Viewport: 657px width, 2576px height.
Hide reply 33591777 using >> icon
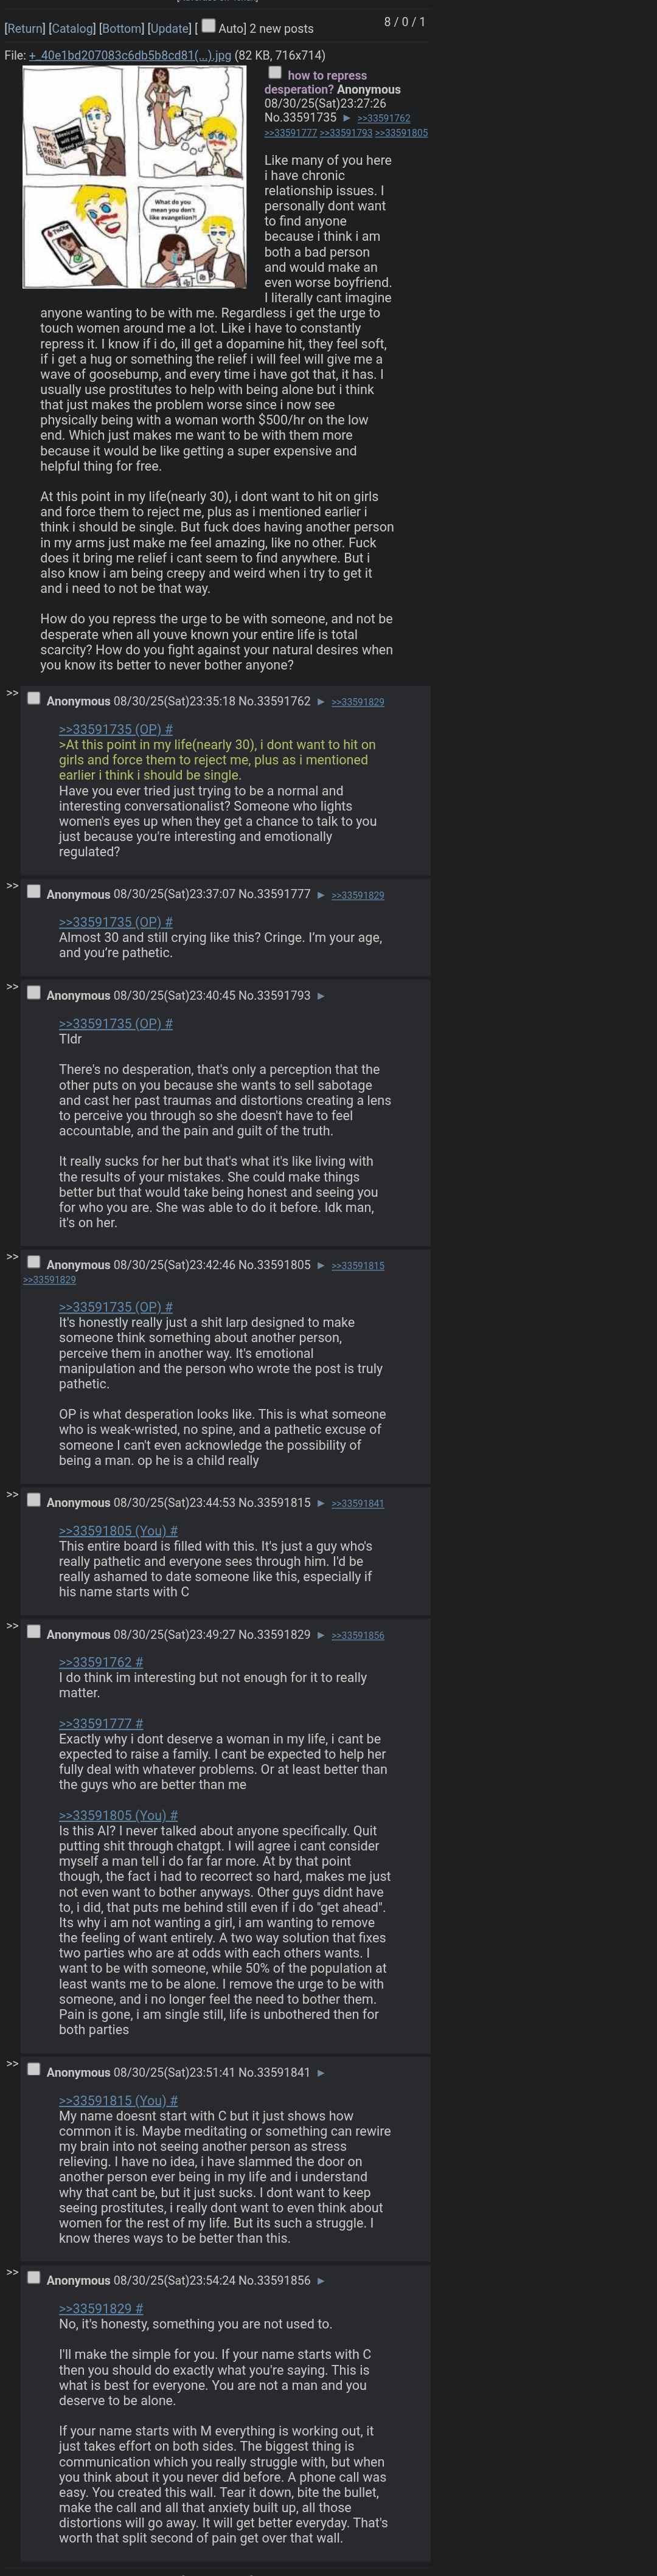pos(12,886)
